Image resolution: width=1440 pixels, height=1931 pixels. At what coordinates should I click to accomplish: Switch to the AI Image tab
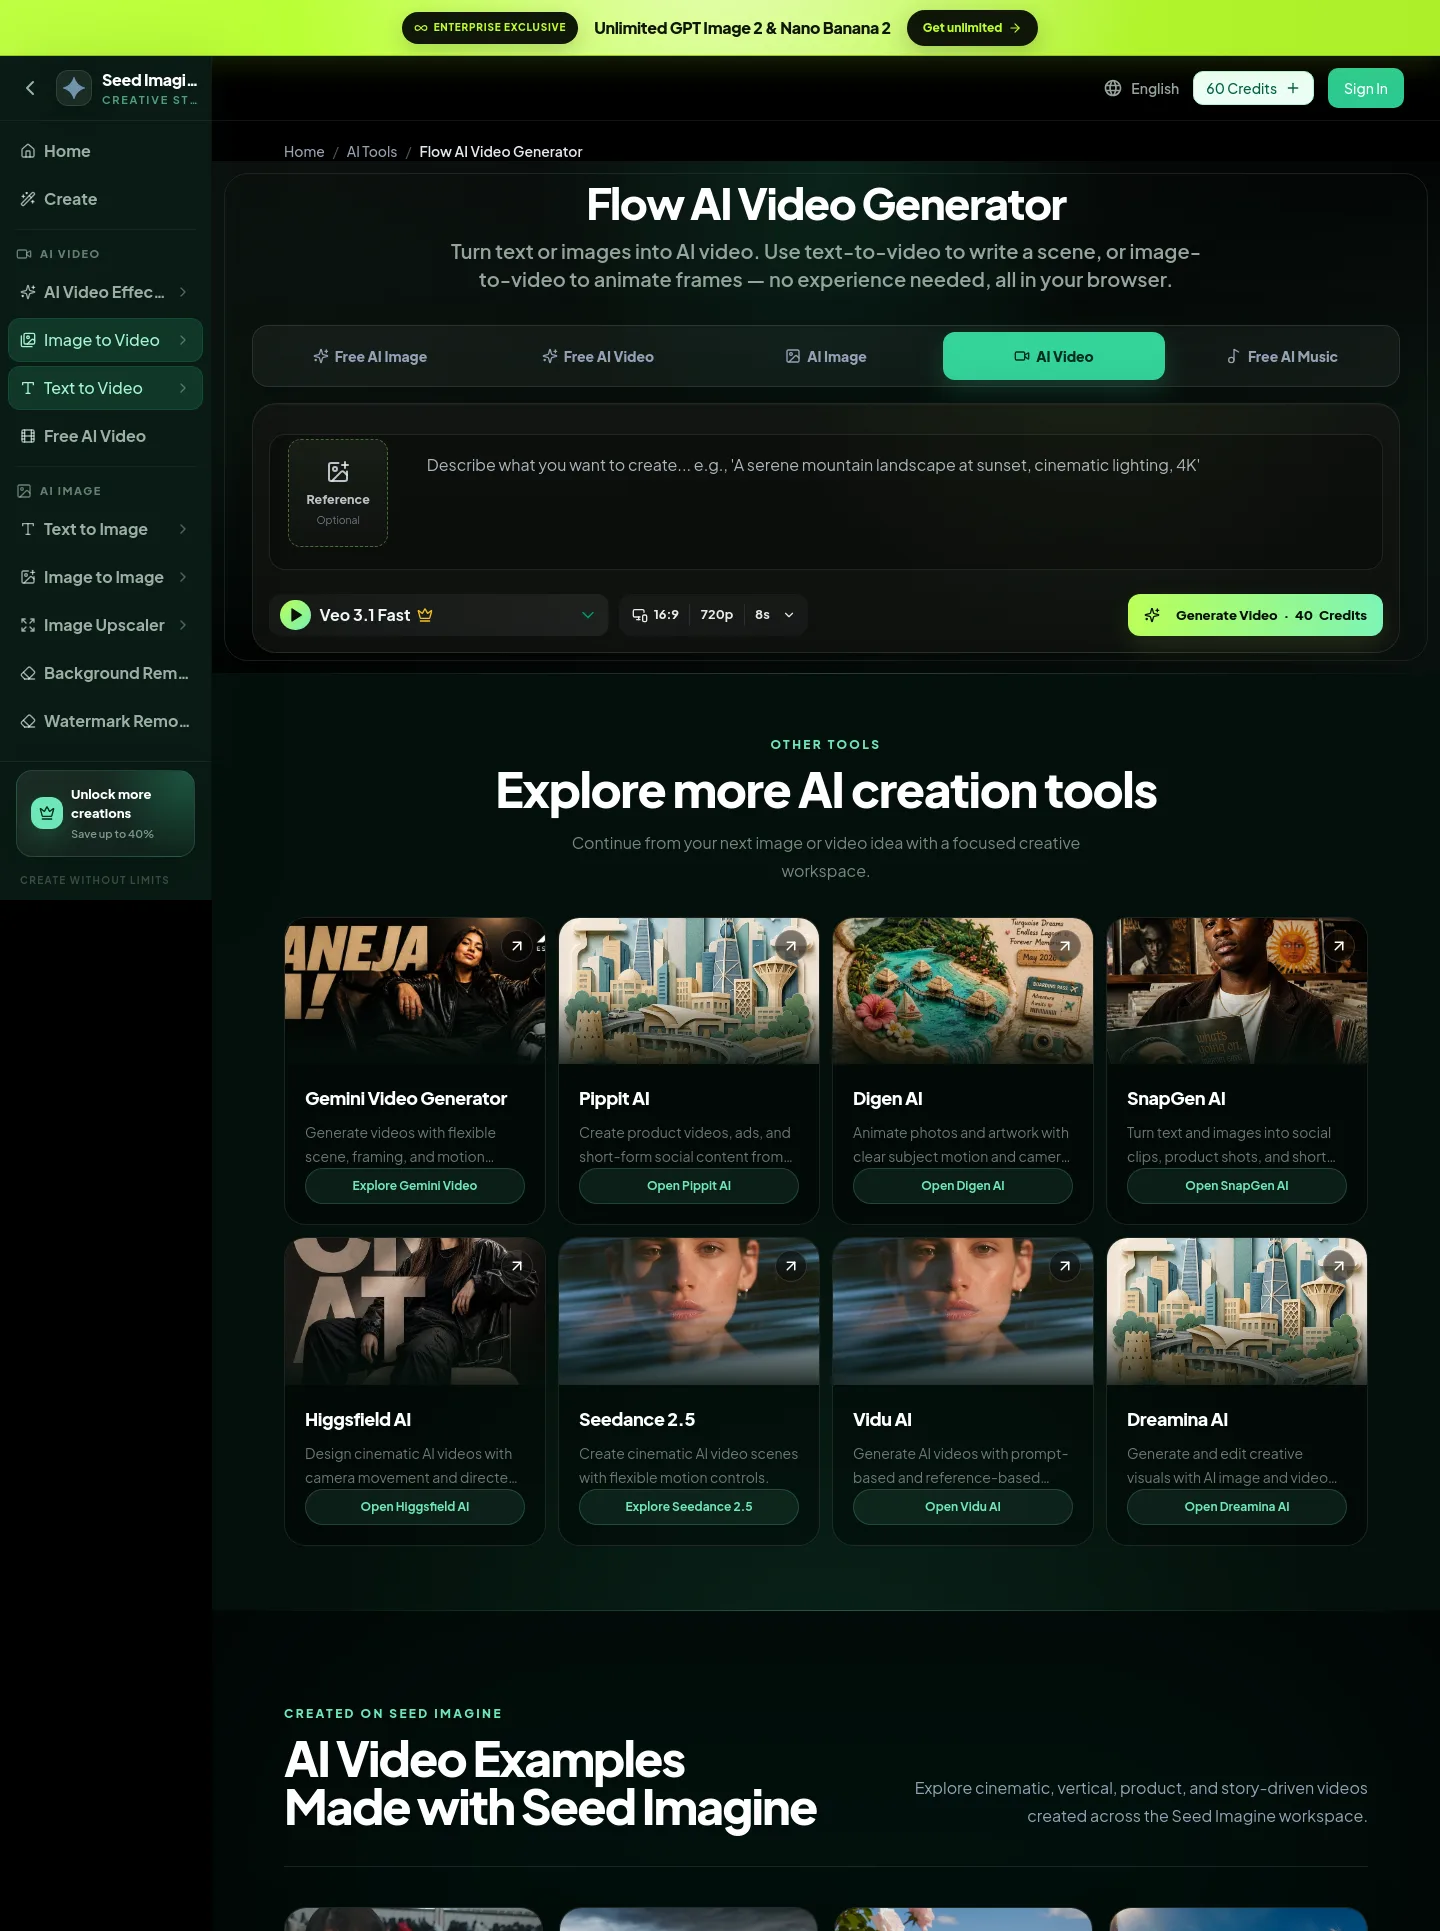826,356
